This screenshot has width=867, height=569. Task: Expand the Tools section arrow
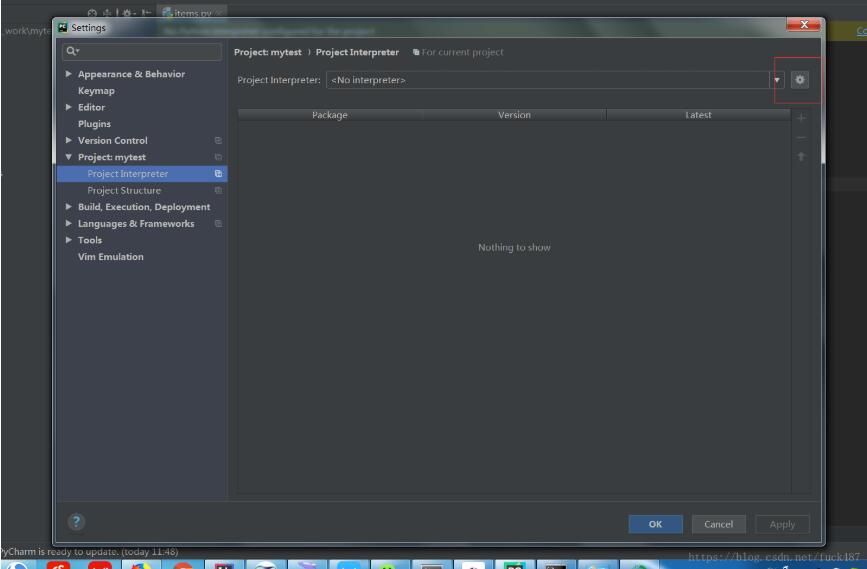coord(69,239)
